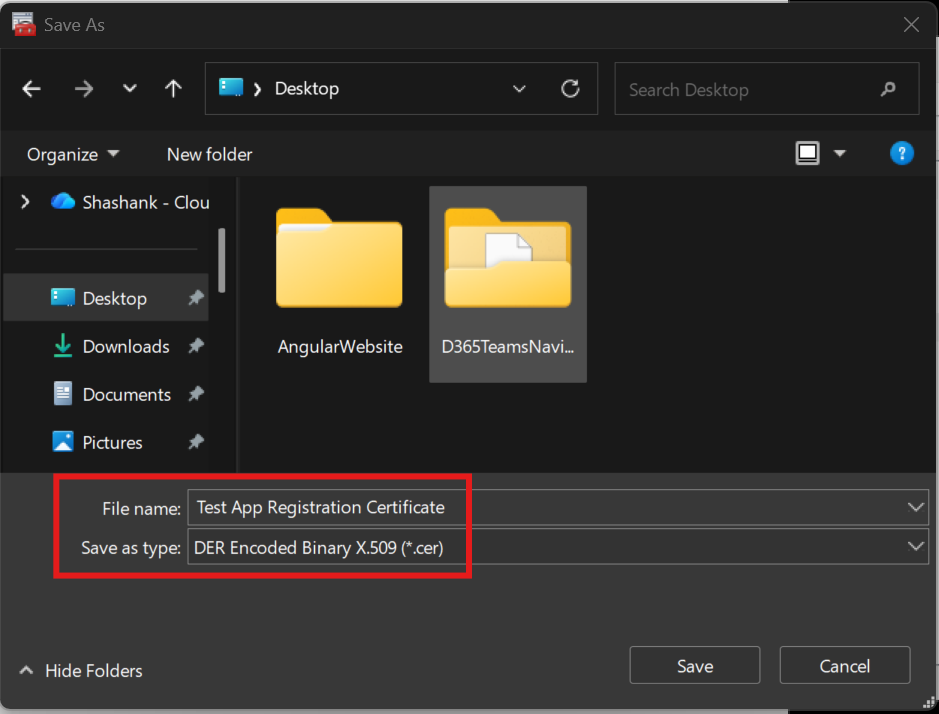Create a New folder
This screenshot has height=714, width=939.
point(210,155)
